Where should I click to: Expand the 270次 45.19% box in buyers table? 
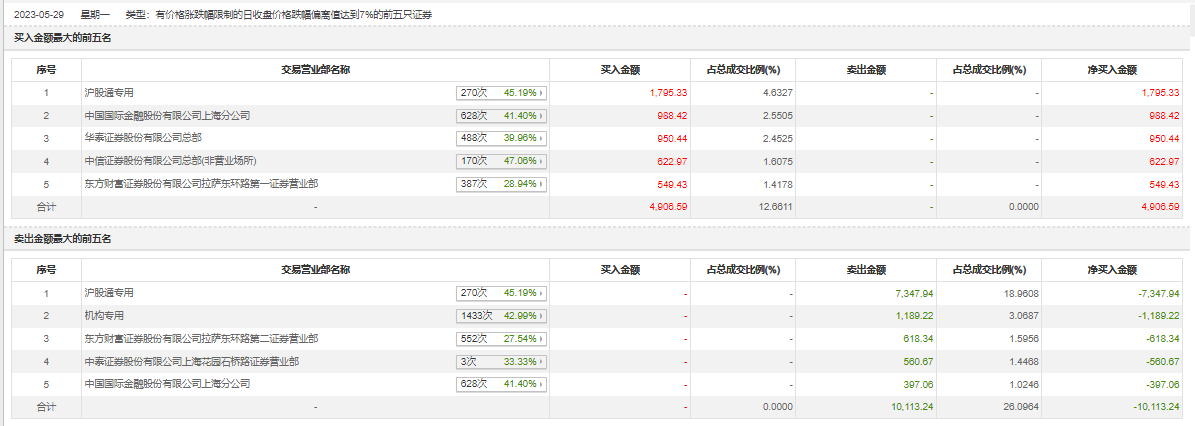[x=501, y=93]
